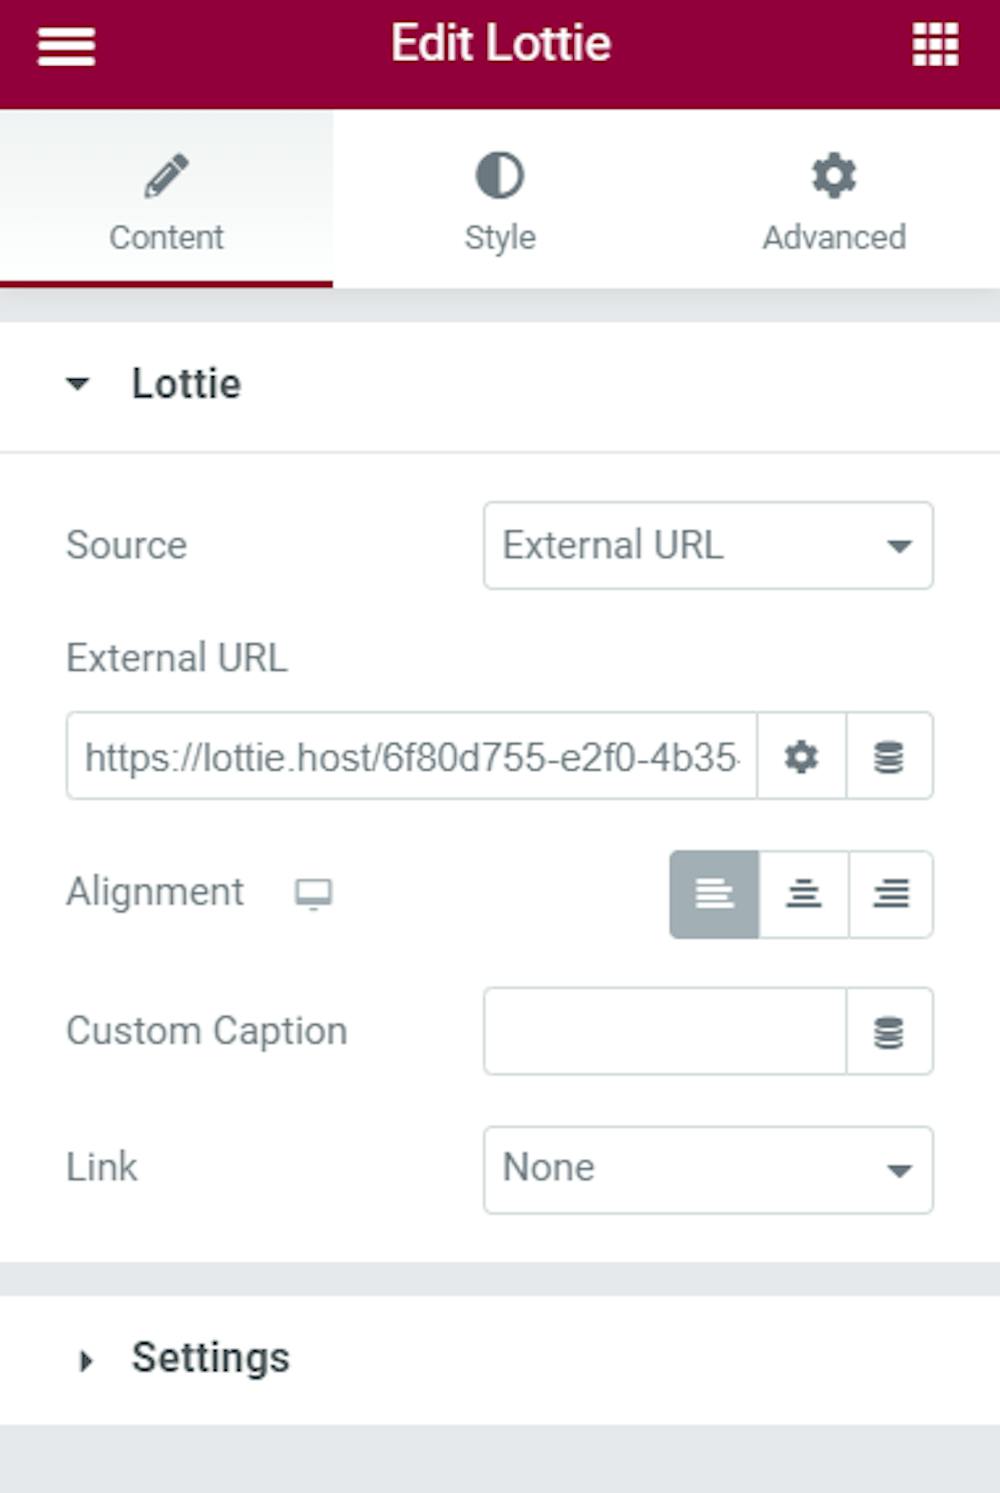This screenshot has width=1000, height=1493.
Task: Switch to the Style tab
Action: tap(499, 237)
